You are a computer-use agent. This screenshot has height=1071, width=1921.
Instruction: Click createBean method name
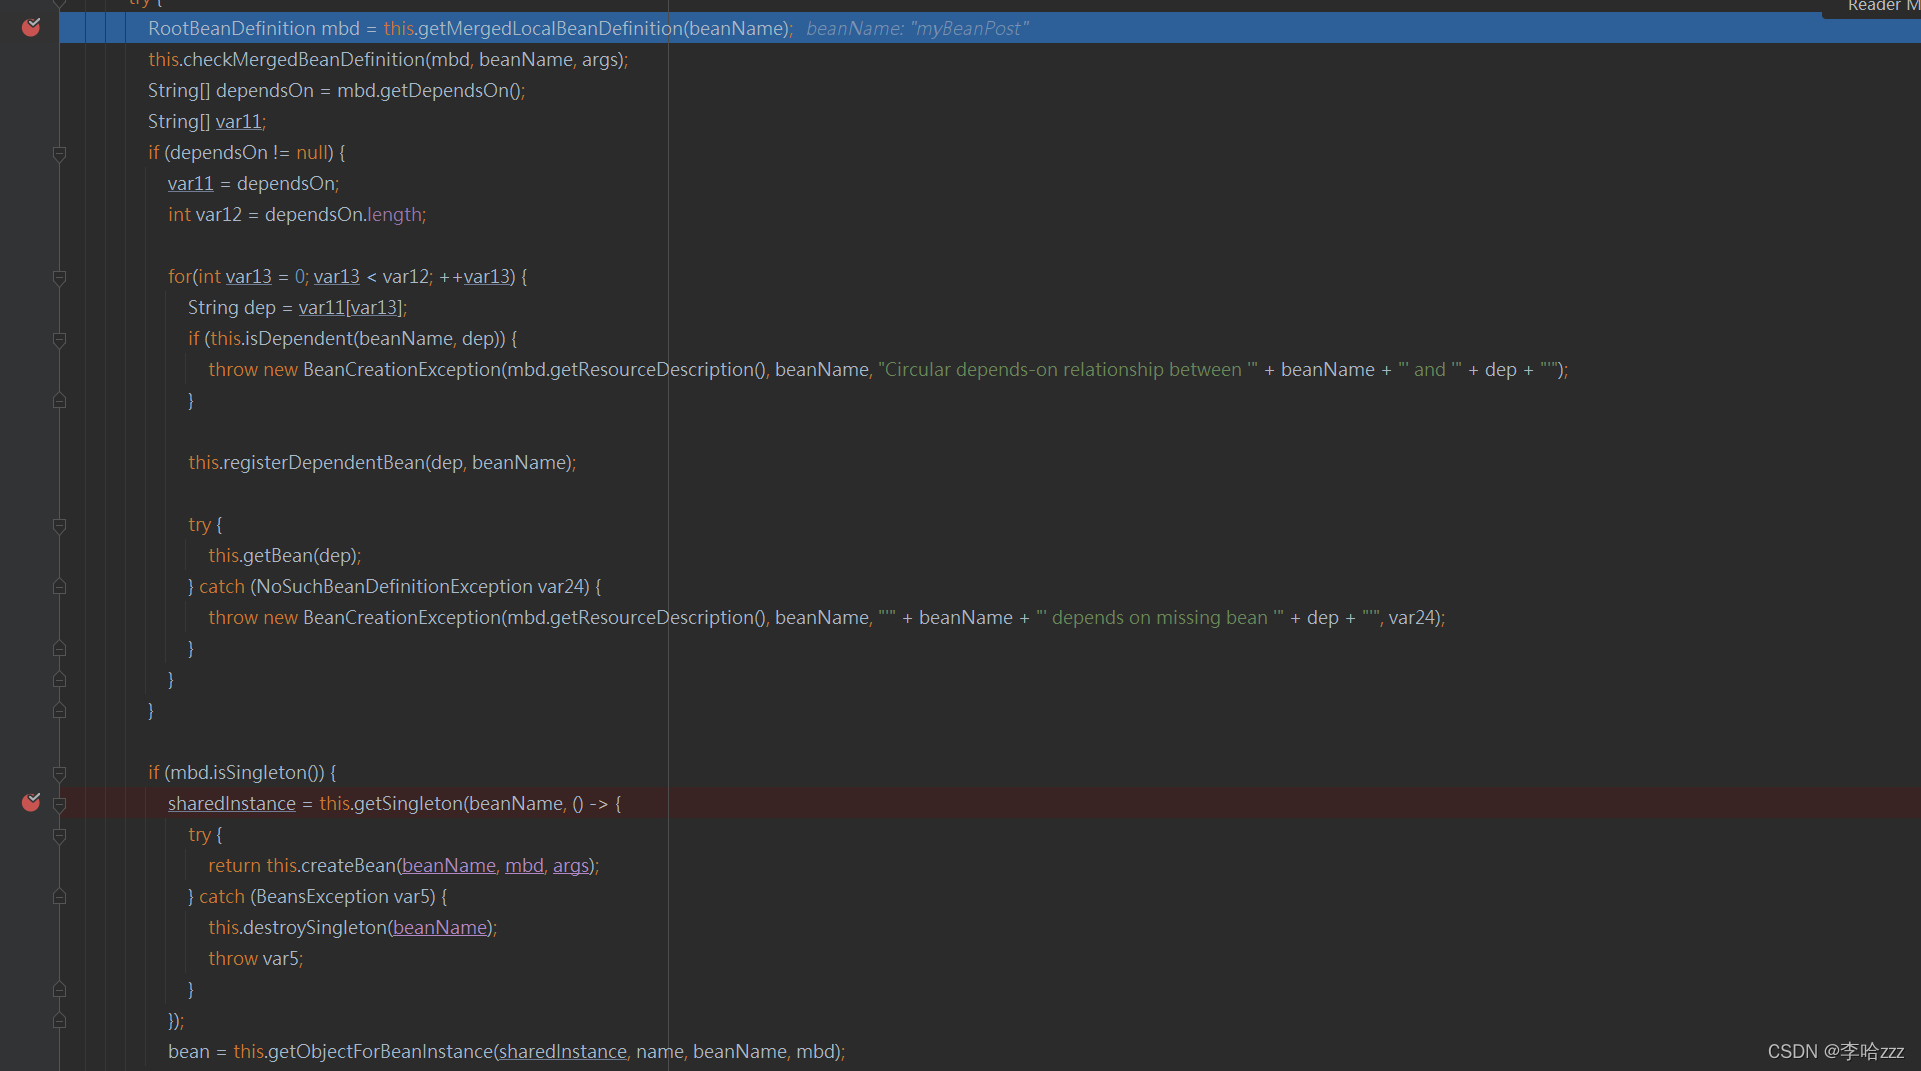[x=348, y=865]
